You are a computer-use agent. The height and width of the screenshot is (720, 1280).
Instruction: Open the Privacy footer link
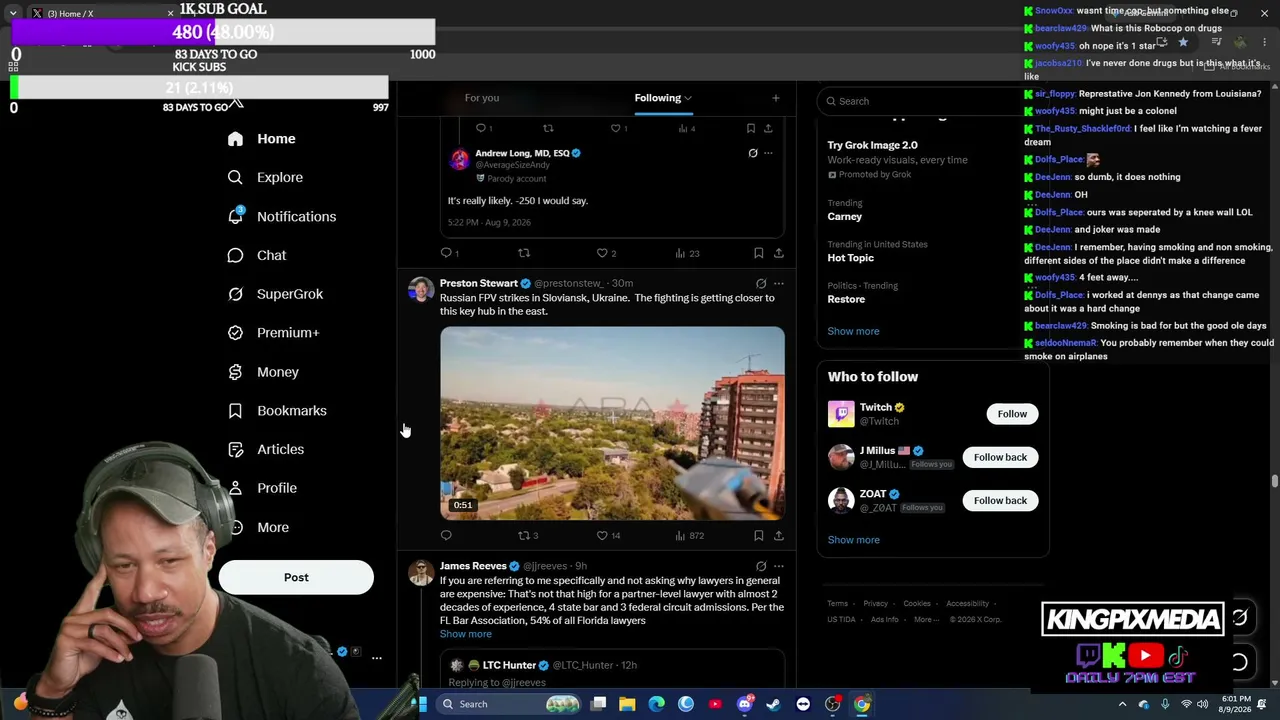875,604
